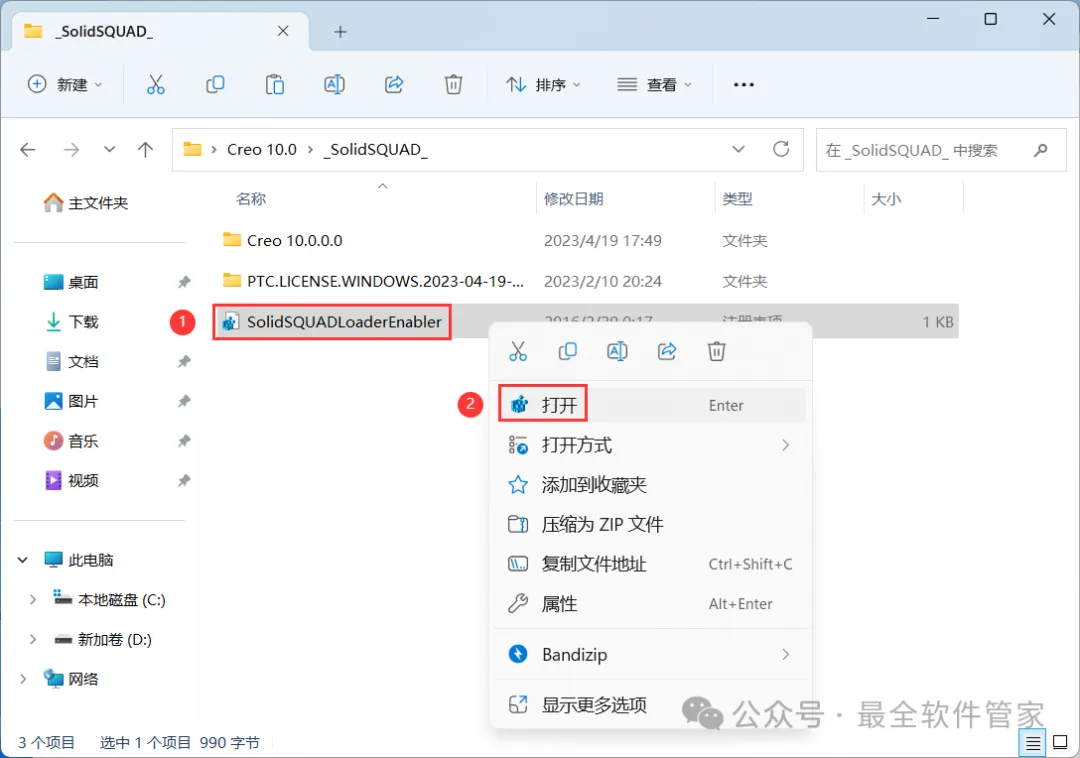Expand the Bandizip submenu arrow
Viewport: 1080px width, 758px height.
pyautogui.click(x=786, y=654)
